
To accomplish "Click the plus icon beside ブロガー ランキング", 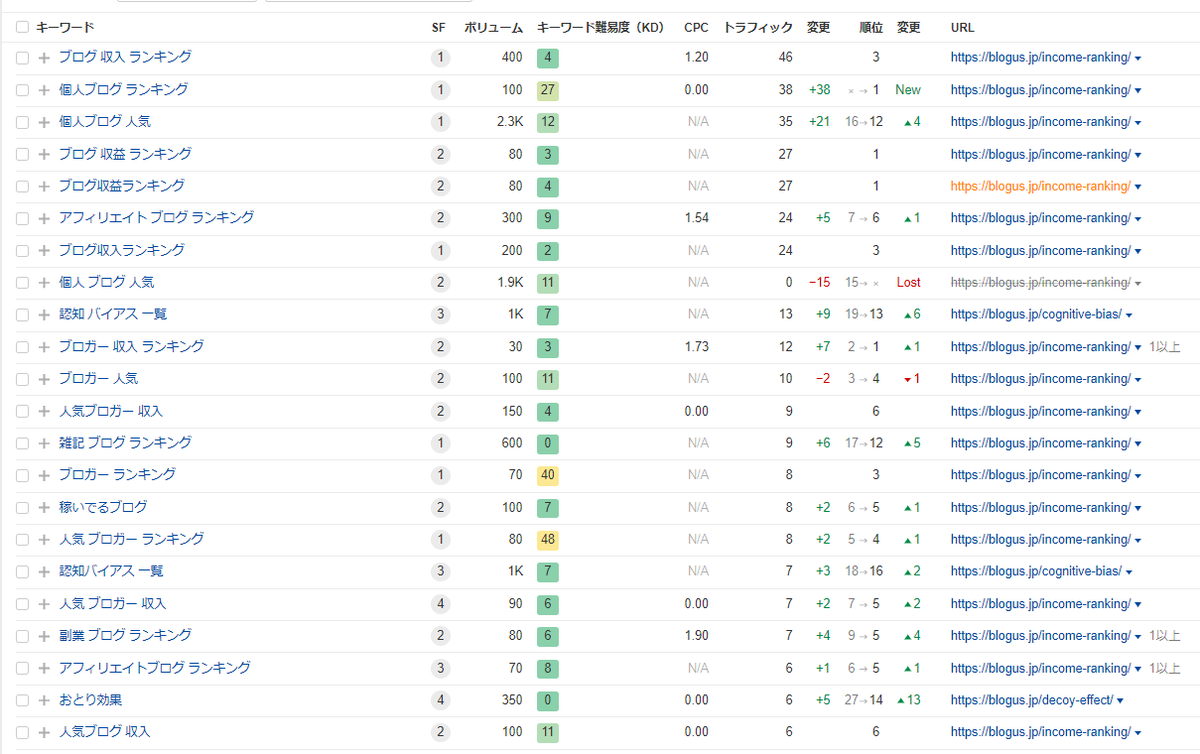I will [x=44, y=475].
